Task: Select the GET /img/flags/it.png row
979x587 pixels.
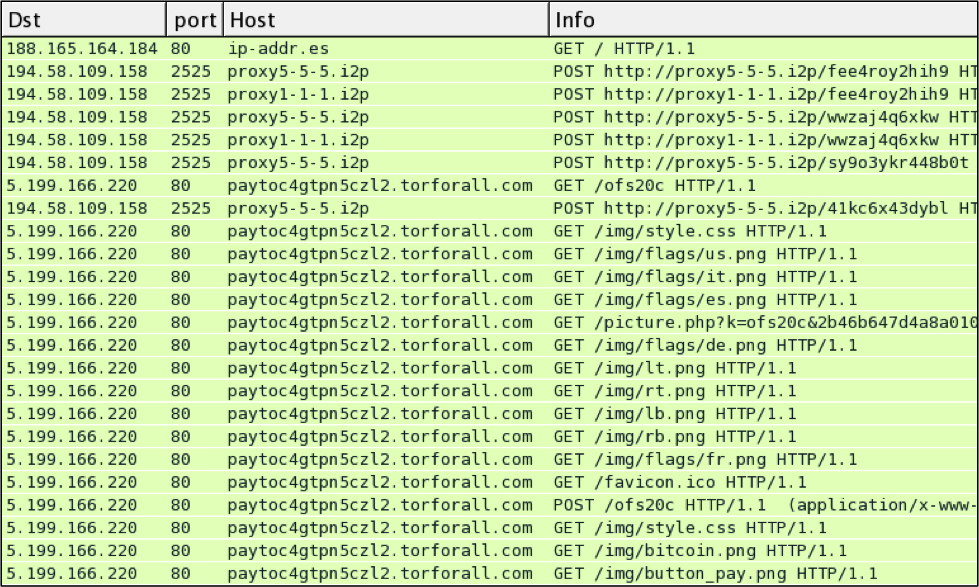Action: (490, 277)
